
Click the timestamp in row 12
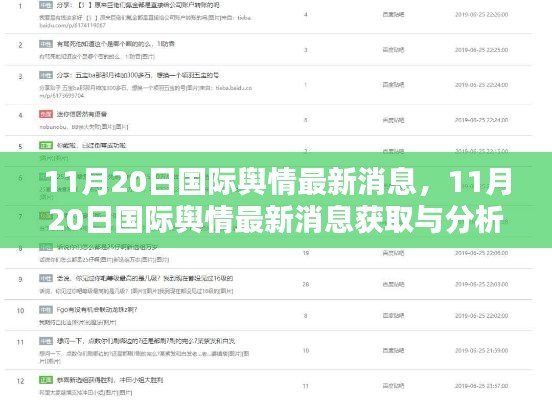pos(481,386)
